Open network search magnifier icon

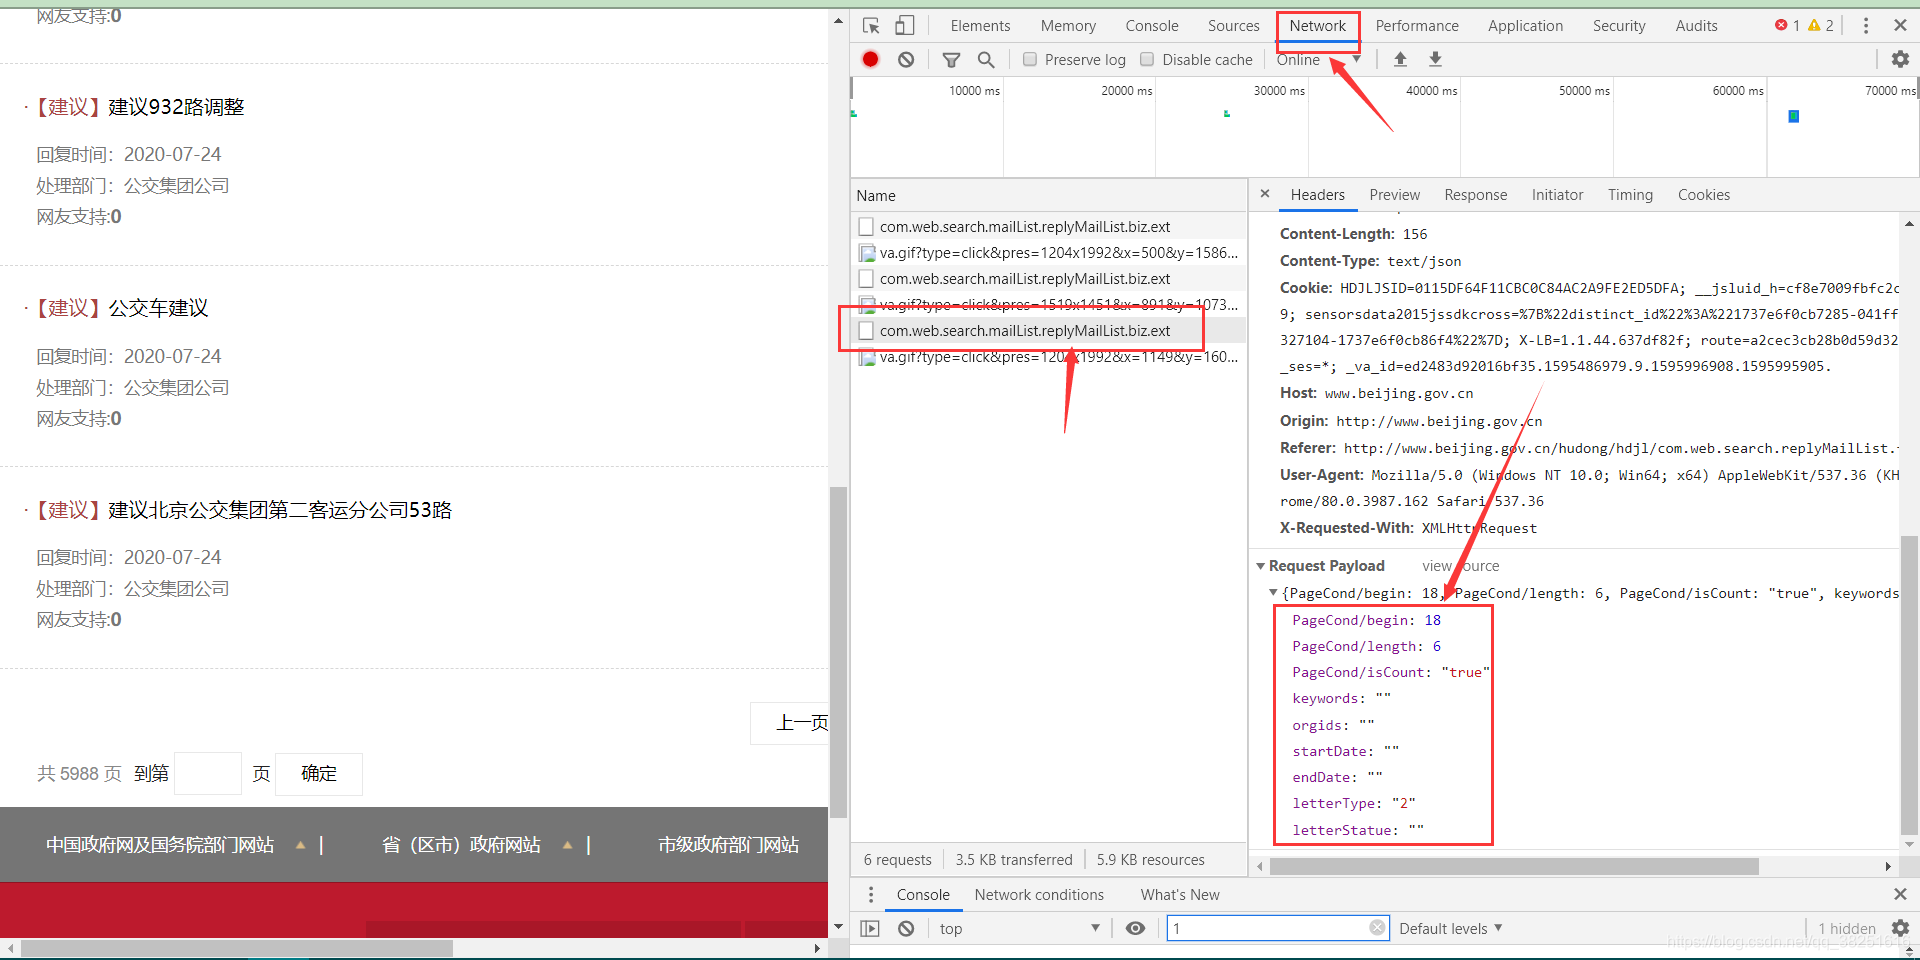(986, 60)
